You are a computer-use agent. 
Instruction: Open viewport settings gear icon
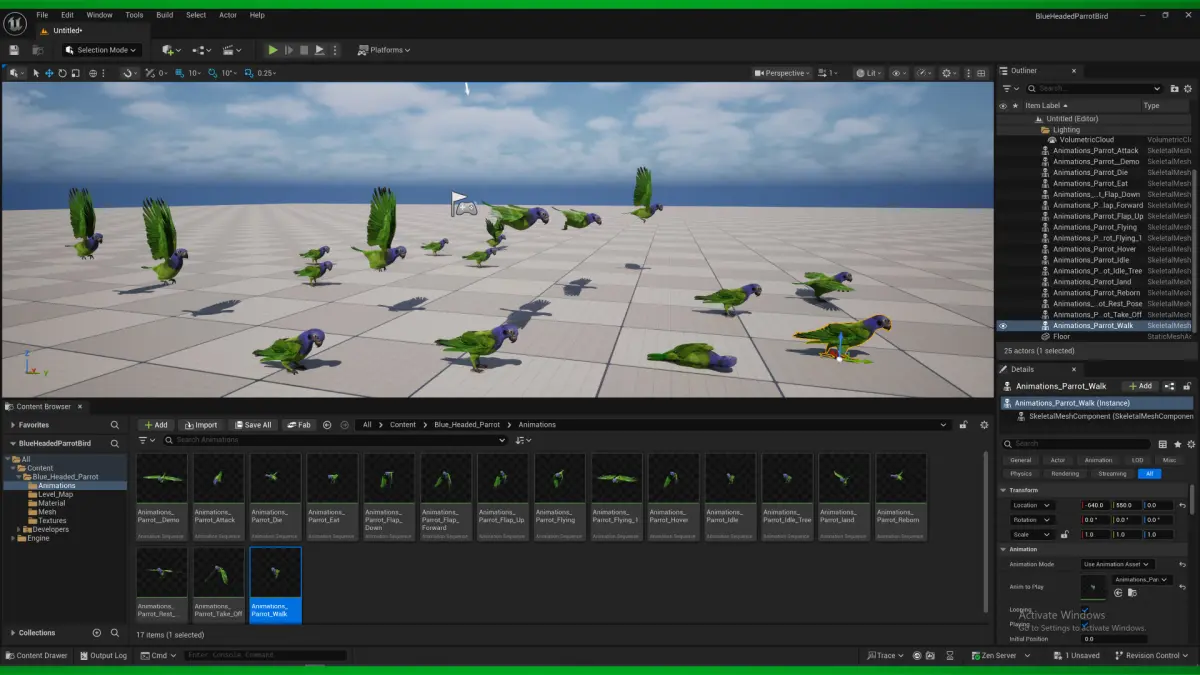[x=947, y=73]
